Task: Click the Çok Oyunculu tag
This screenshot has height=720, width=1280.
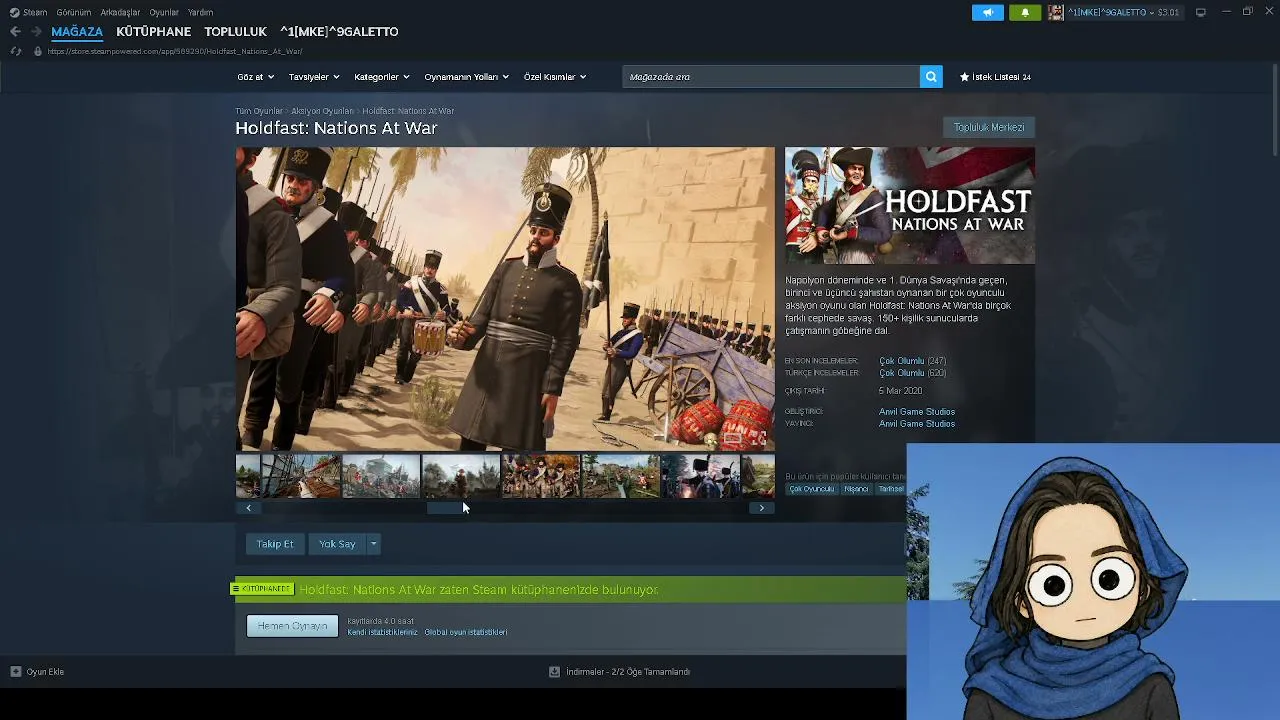Action: coord(811,489)
